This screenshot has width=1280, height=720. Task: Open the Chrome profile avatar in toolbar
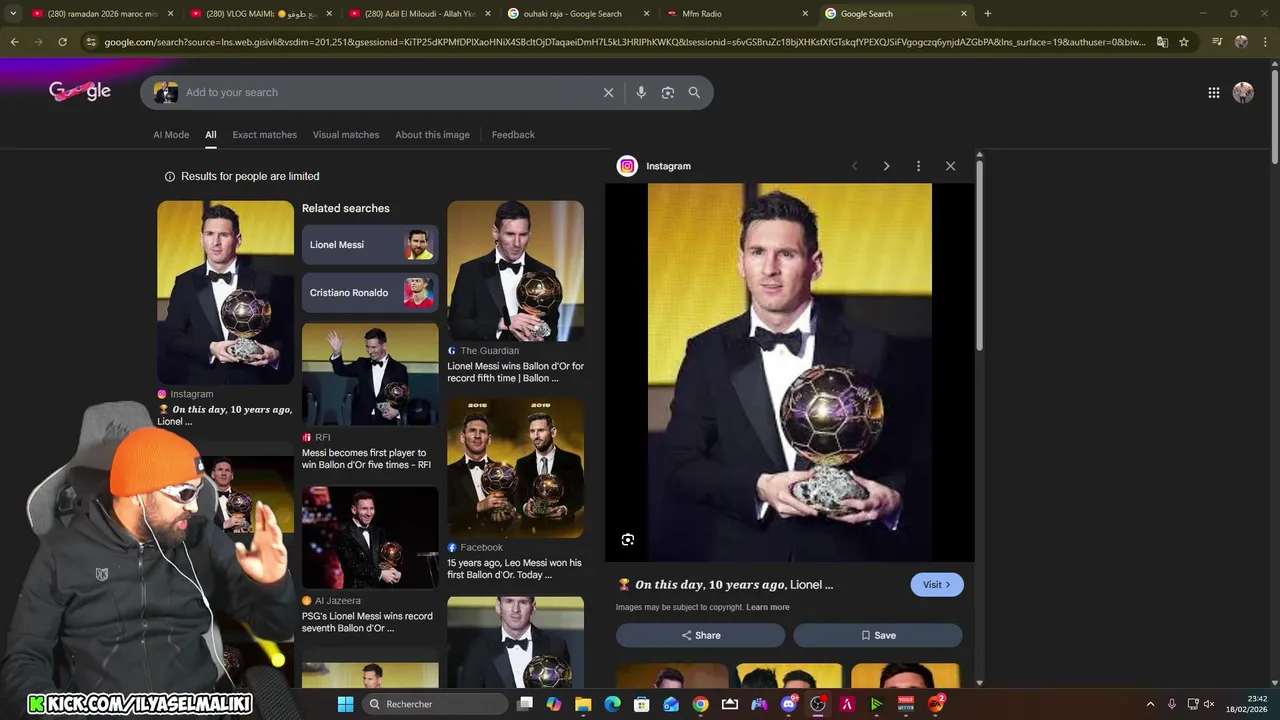pyautogui.click(x=1241, y=42)
